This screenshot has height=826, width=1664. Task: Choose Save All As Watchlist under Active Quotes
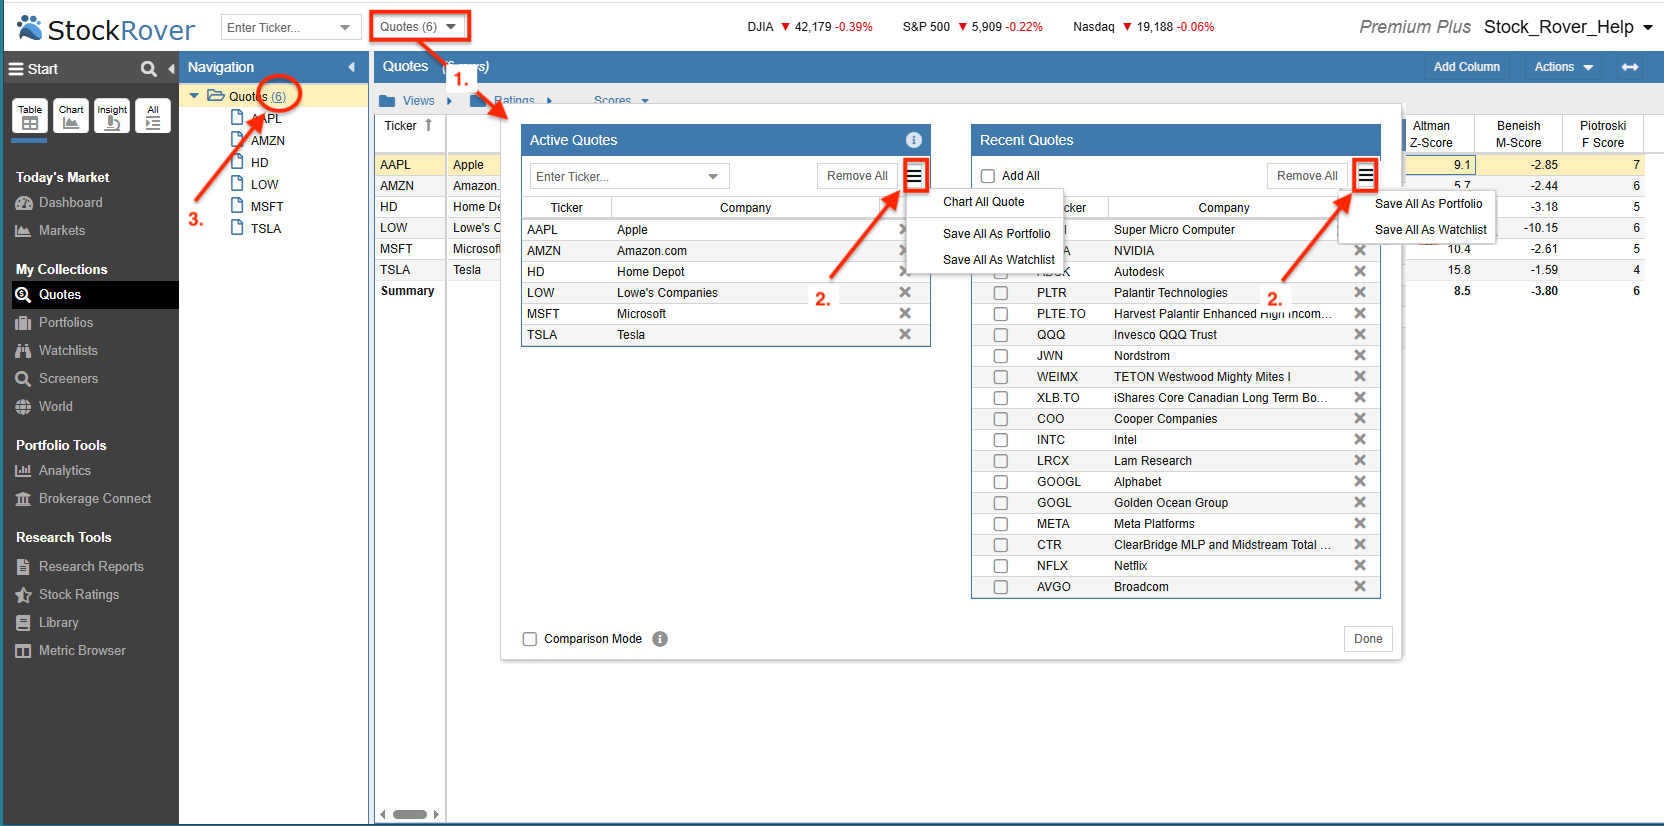coord(998,260)
